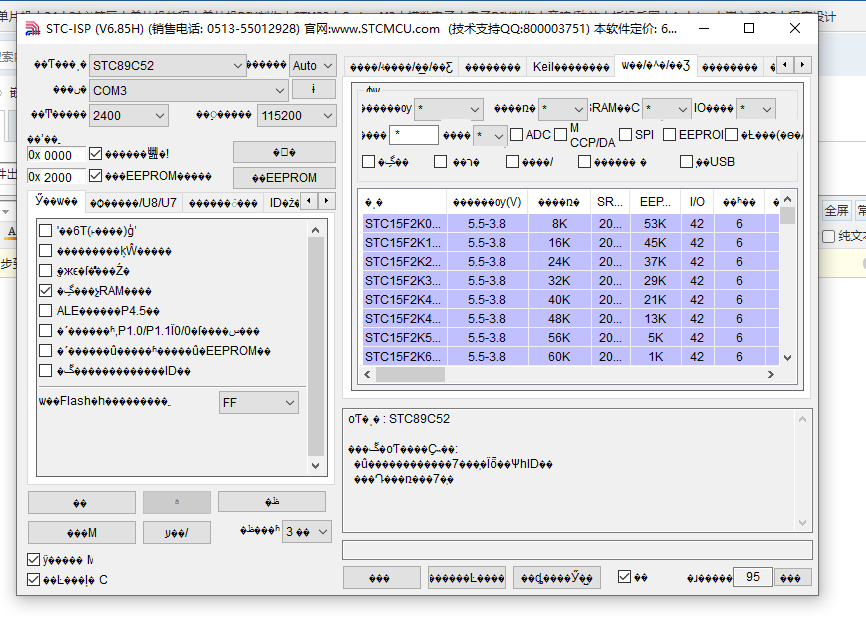This screenshot has width=866, height=627.
Task: Switch to the Keil tab
Action: (571, 67)
